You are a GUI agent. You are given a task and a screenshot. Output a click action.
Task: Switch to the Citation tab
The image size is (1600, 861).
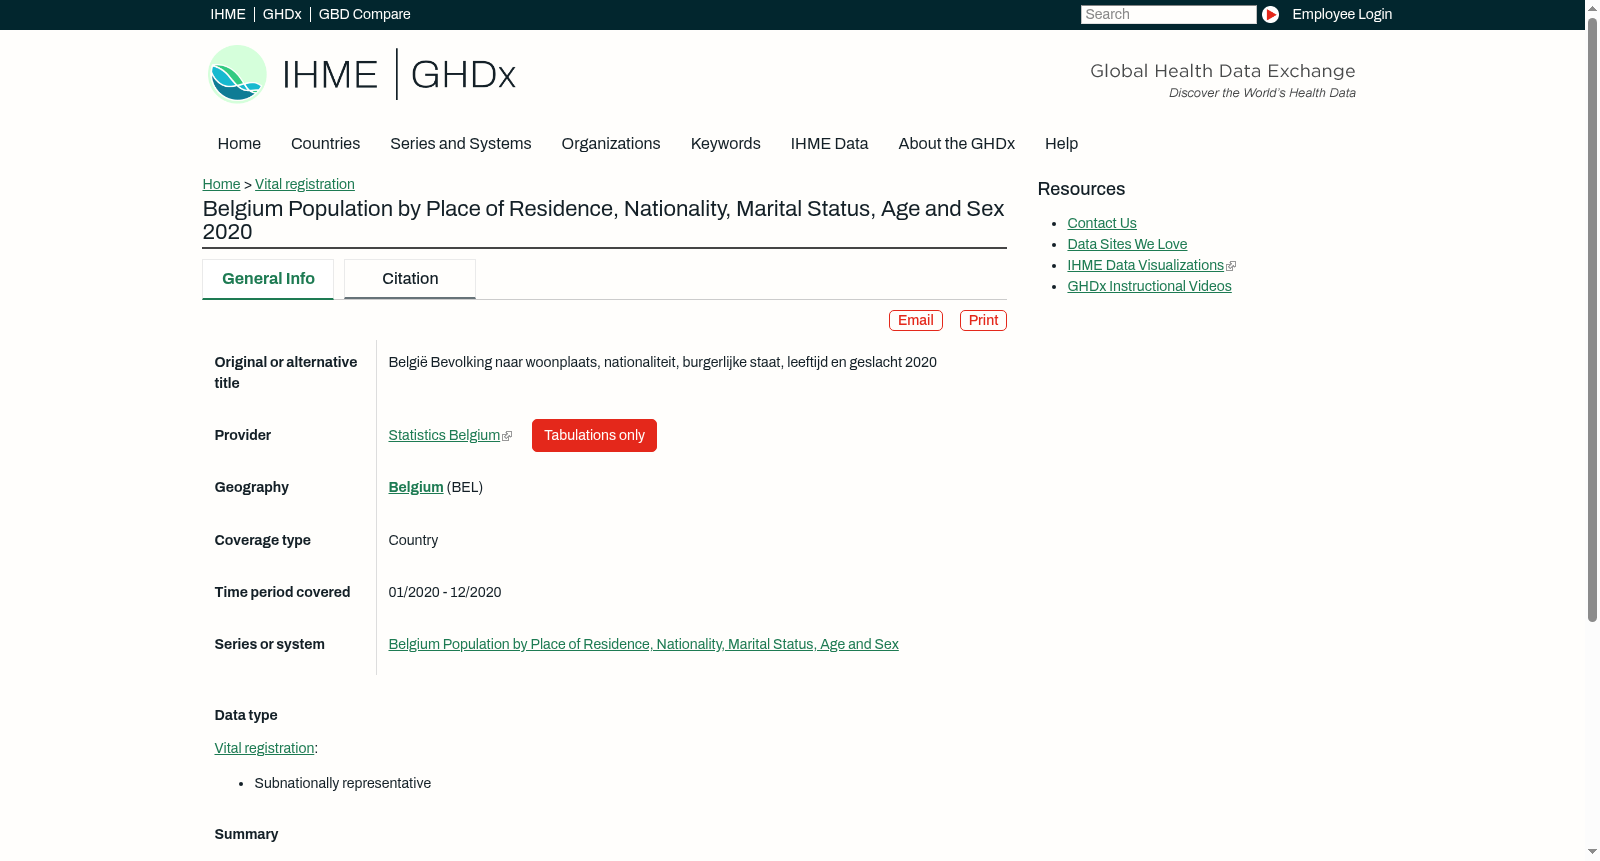(410, 279)
